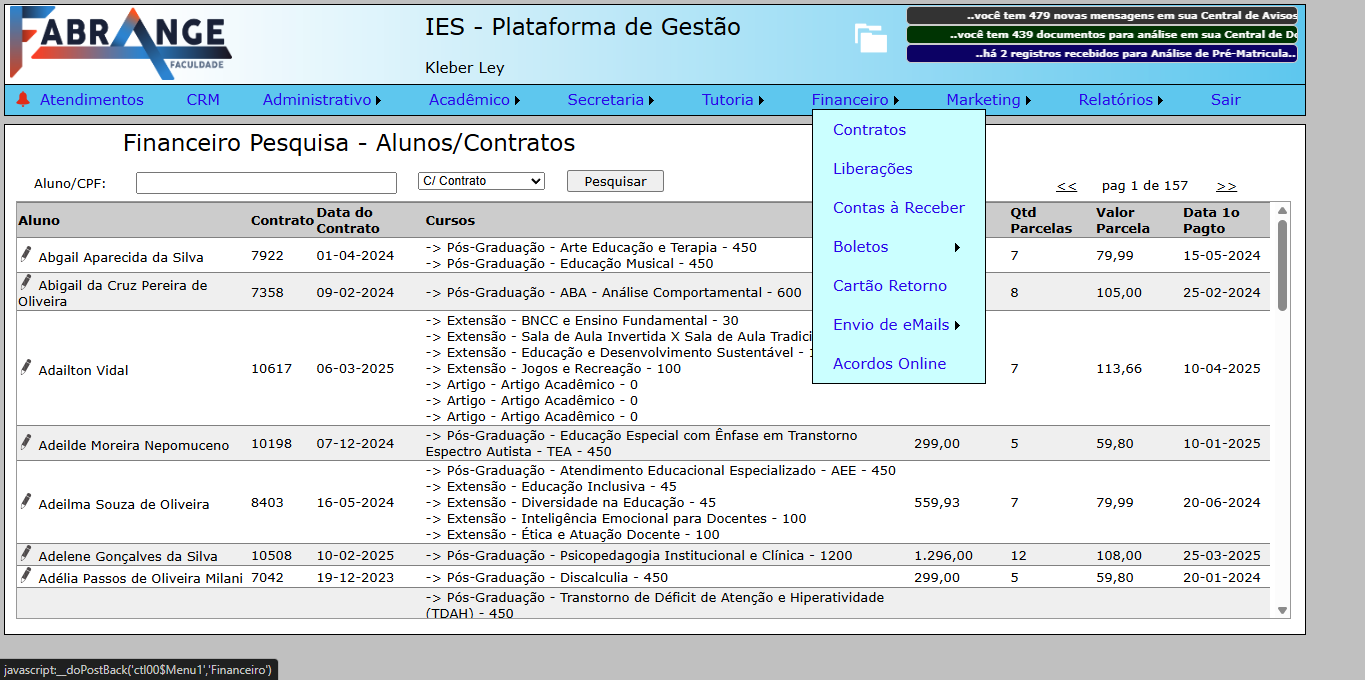The height and width of the screenshot is (680, 1365).
Task: Expand the Marketing menu
Action: pos(988,100)
